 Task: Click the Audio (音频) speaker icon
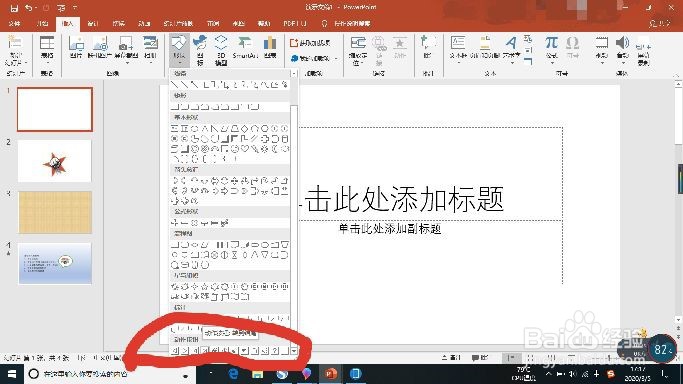click(x=622, y=43)
